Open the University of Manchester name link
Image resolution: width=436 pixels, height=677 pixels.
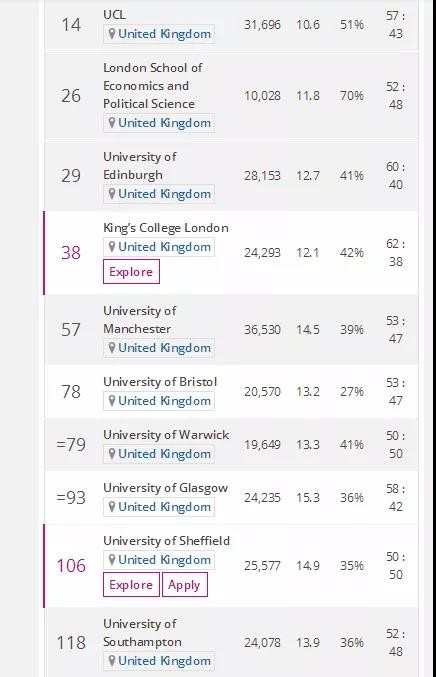[139, 320]
